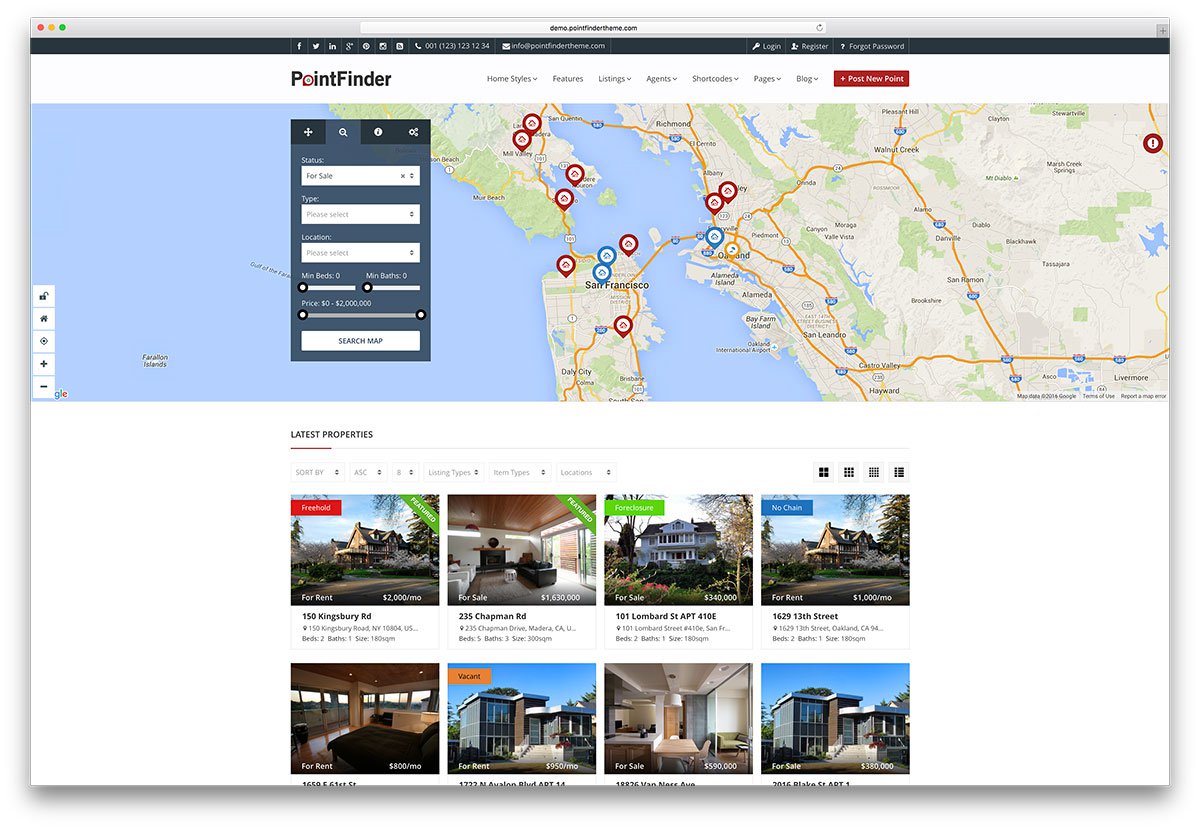This screenshot has width=1200, height=829.
Task: Open the Agents menu
Action: (x=661, y=79)
